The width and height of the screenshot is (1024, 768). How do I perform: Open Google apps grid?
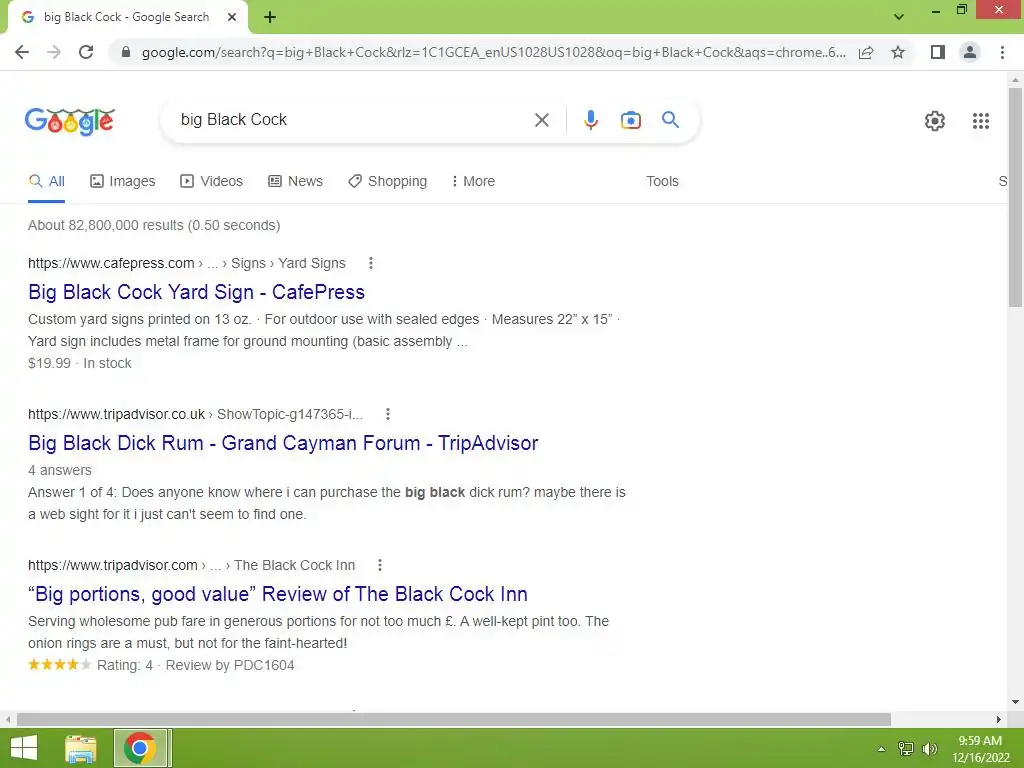[980, 121]
